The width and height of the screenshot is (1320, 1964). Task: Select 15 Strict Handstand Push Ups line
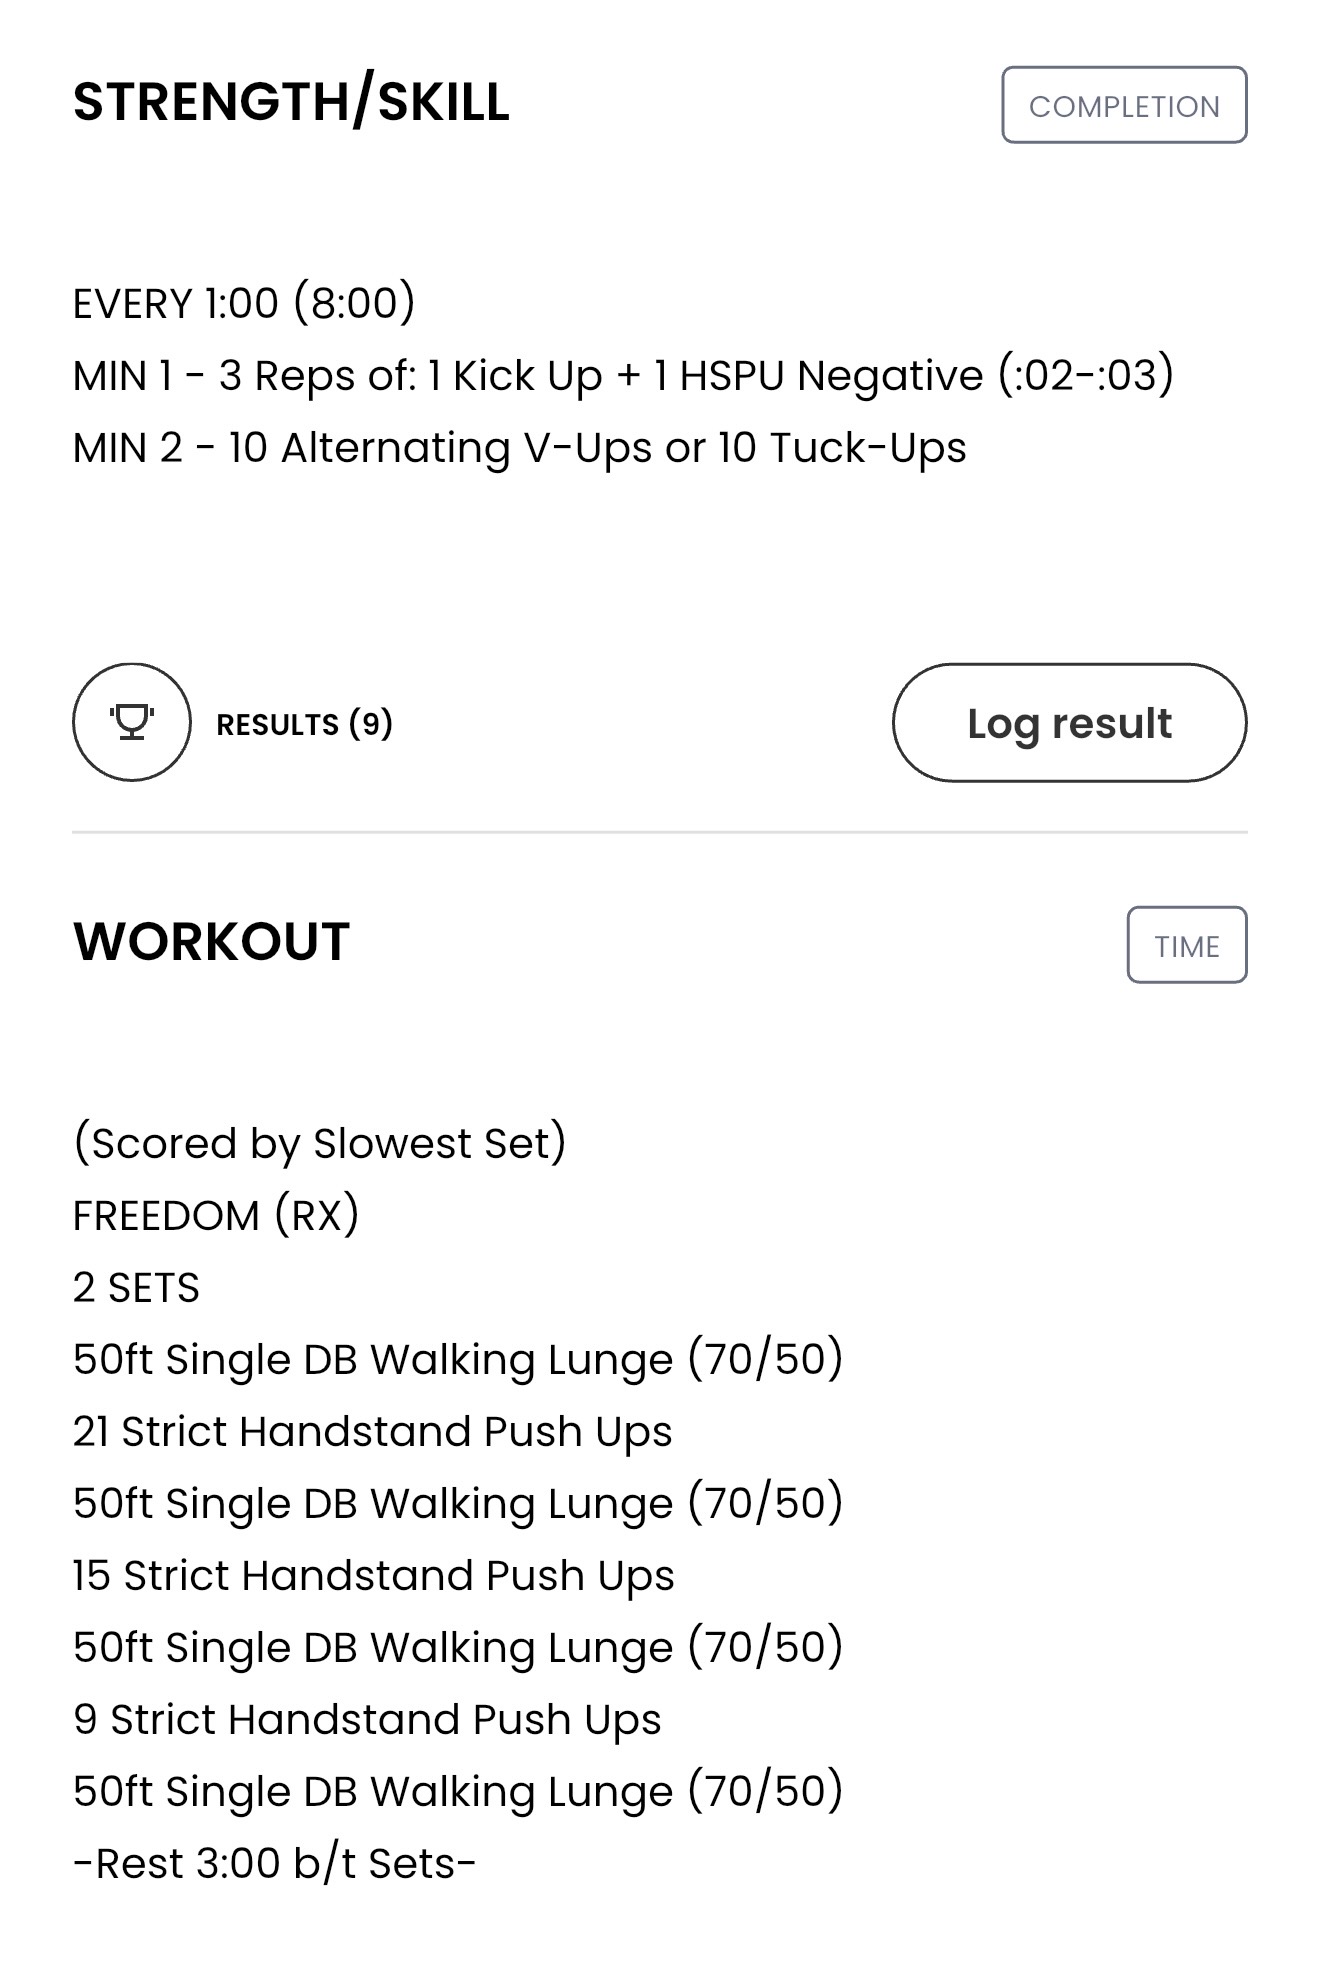[374, 1576]
